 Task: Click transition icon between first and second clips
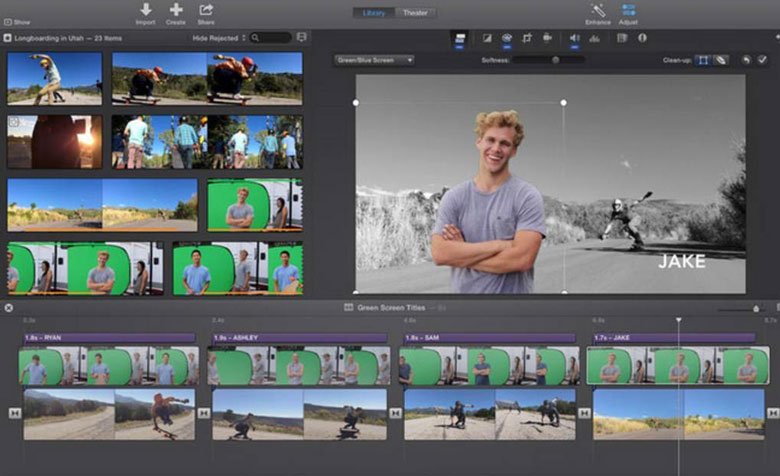tap(204, 413)
